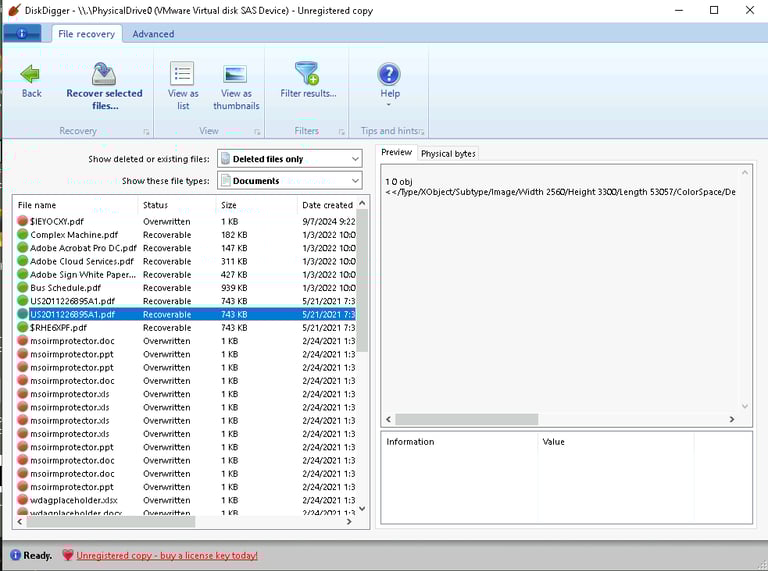Open the Help question mark icon
Screen dimensions: 768x571
[389, 74]
